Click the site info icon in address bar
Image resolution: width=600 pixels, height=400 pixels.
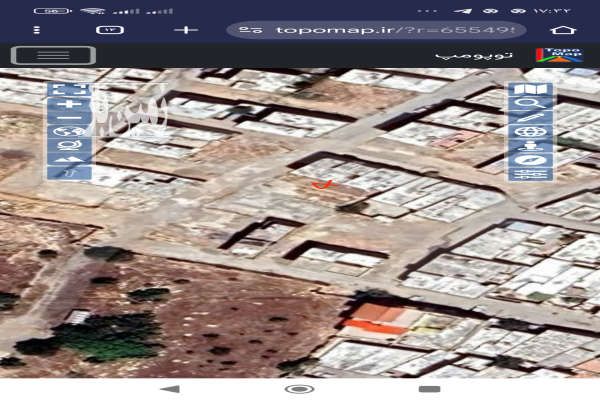click(x=251, y=30)
